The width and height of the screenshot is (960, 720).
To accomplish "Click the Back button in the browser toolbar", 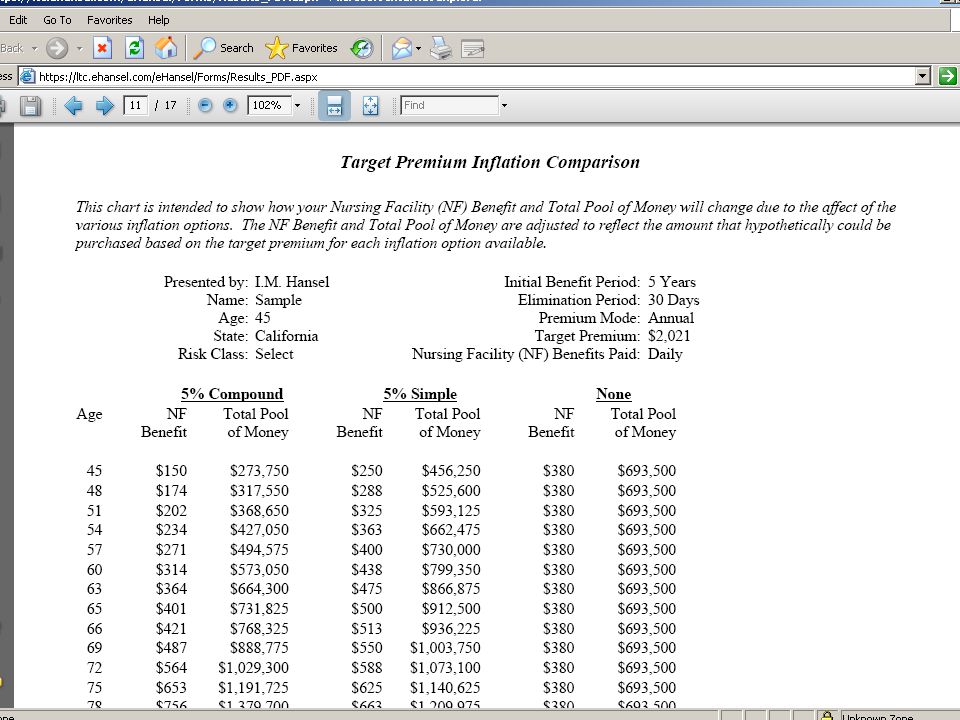I will (12, 48).
